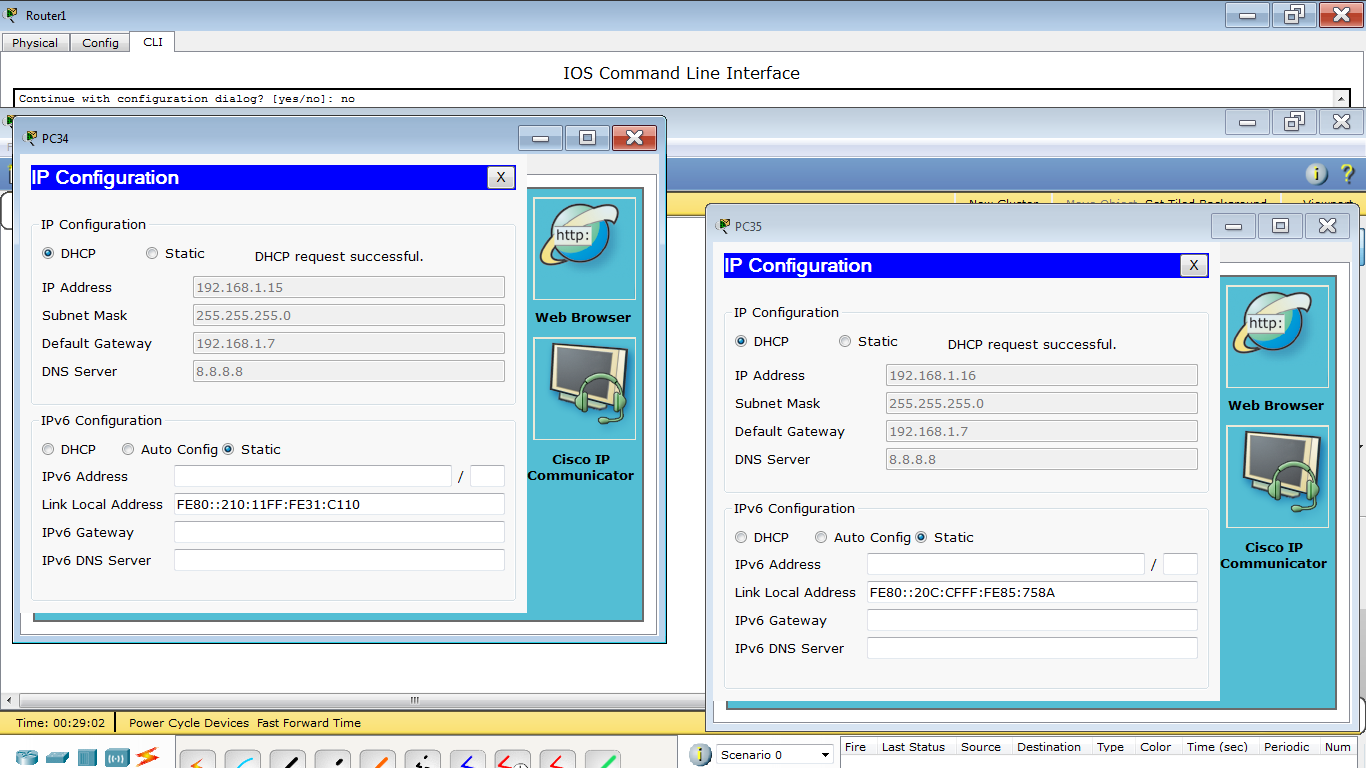Choose the Copper Straight-Through cable tool
Viewport: 1366px width, 768px height.
click(x=287, y=760)
